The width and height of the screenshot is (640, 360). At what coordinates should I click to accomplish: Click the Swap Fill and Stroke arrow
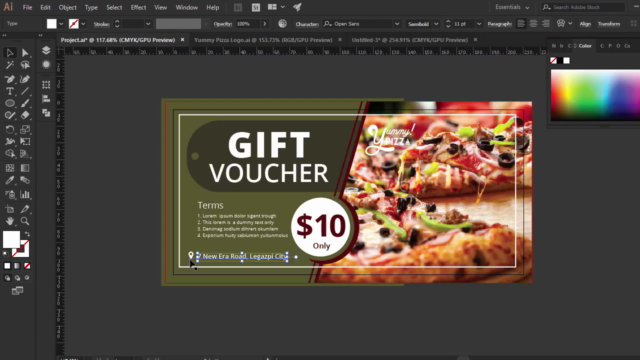click(x=27, y=234)
